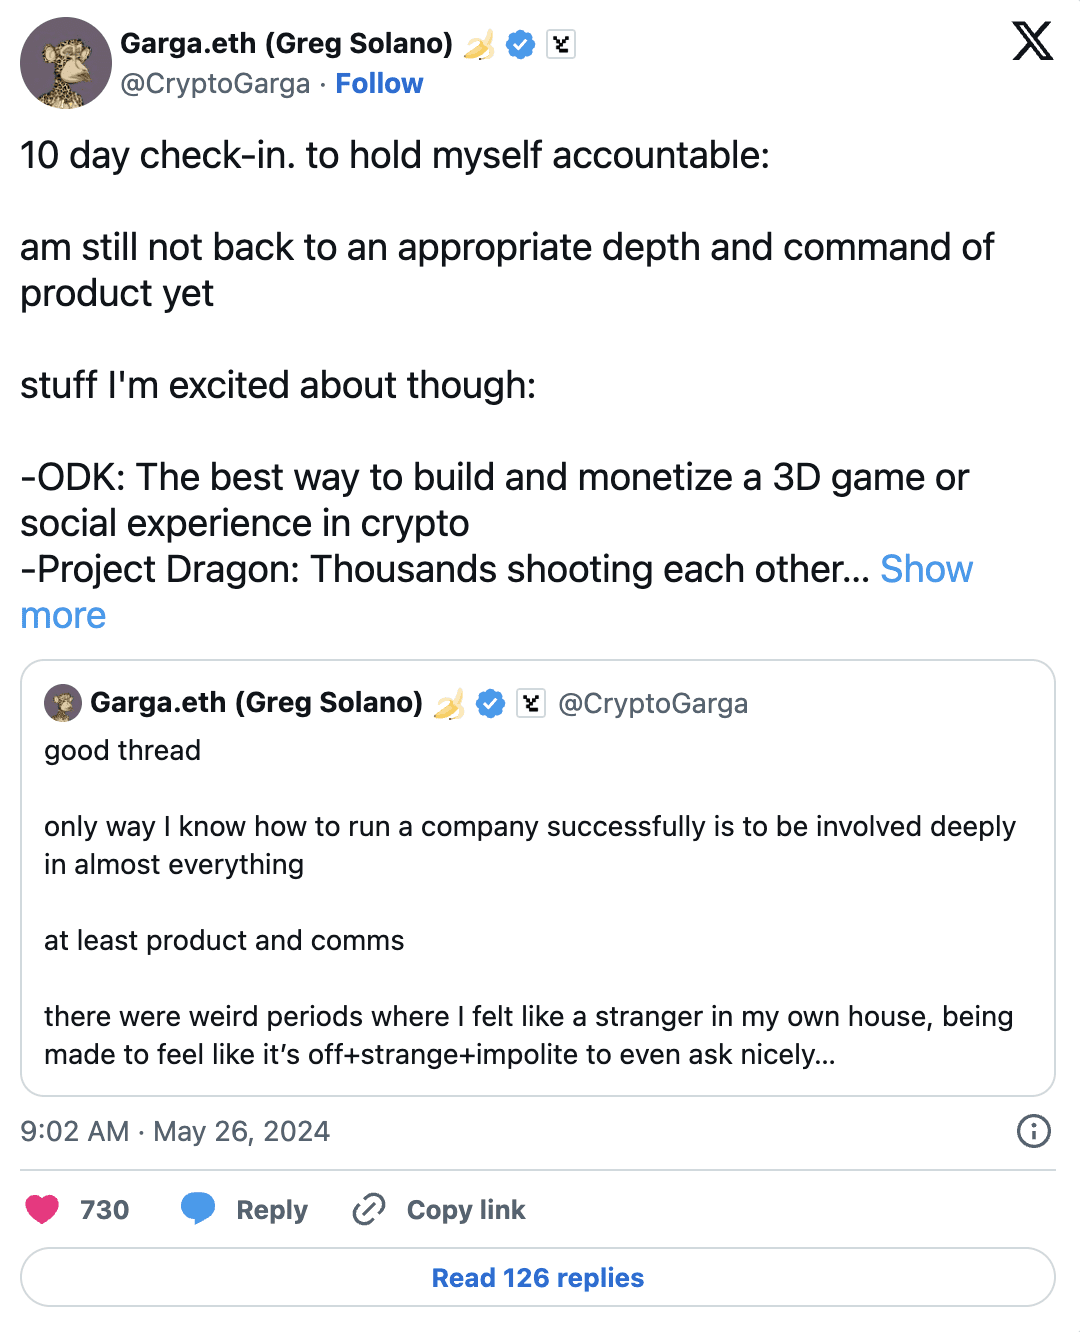Click the affiliate badge in quoted tweet
Screen dimensions: 1080x1332
(531, 703)
